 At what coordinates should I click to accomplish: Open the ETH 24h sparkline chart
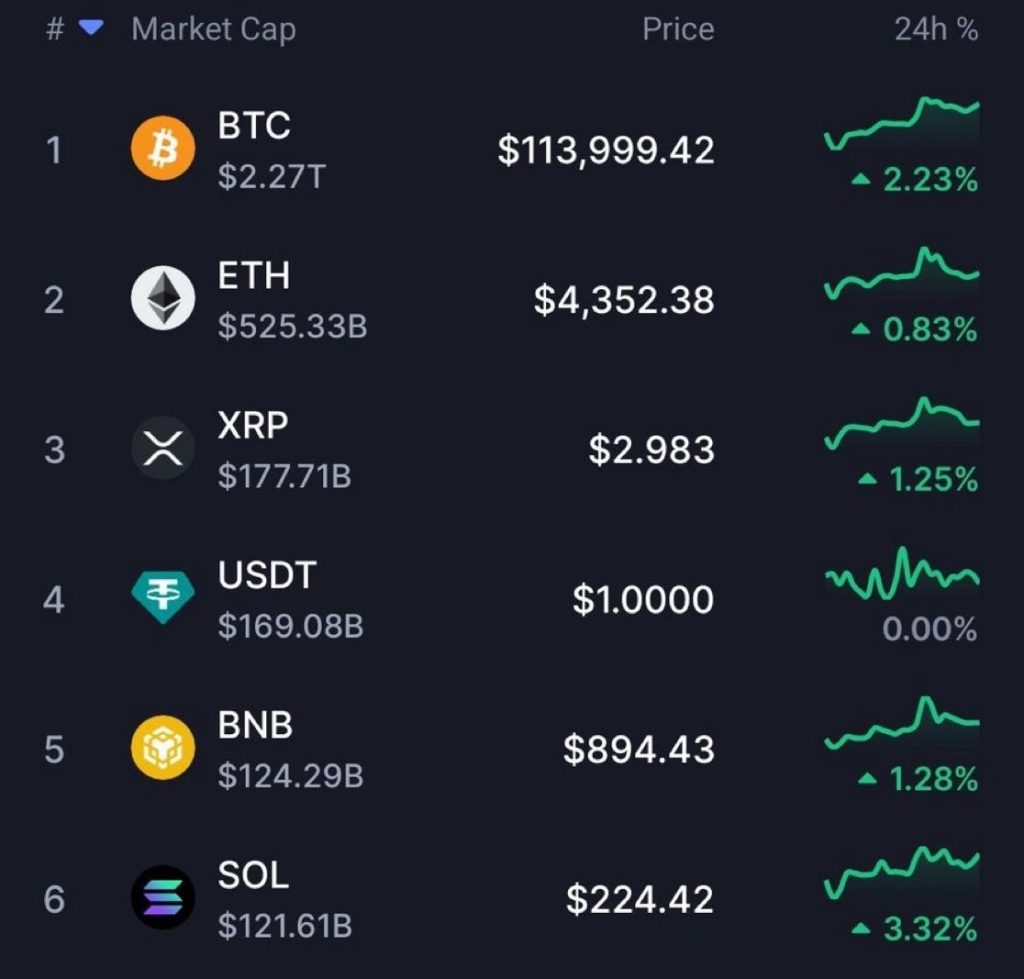tap(901, 272)
